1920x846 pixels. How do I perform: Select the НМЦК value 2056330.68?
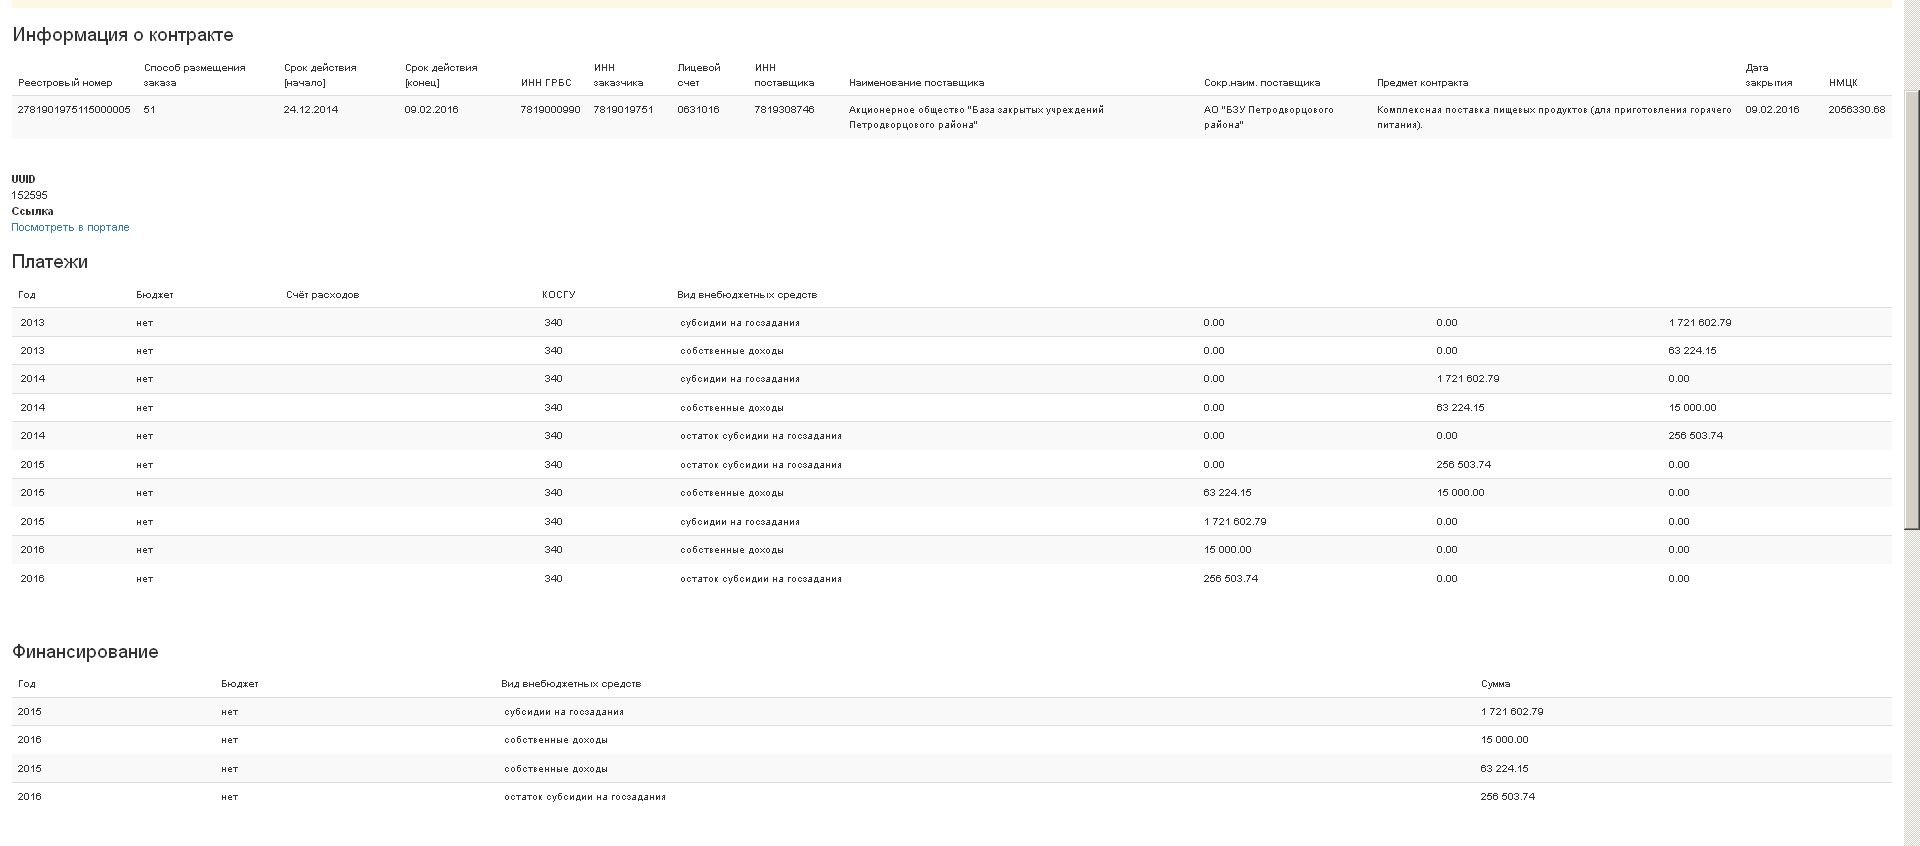[1856, 110]
